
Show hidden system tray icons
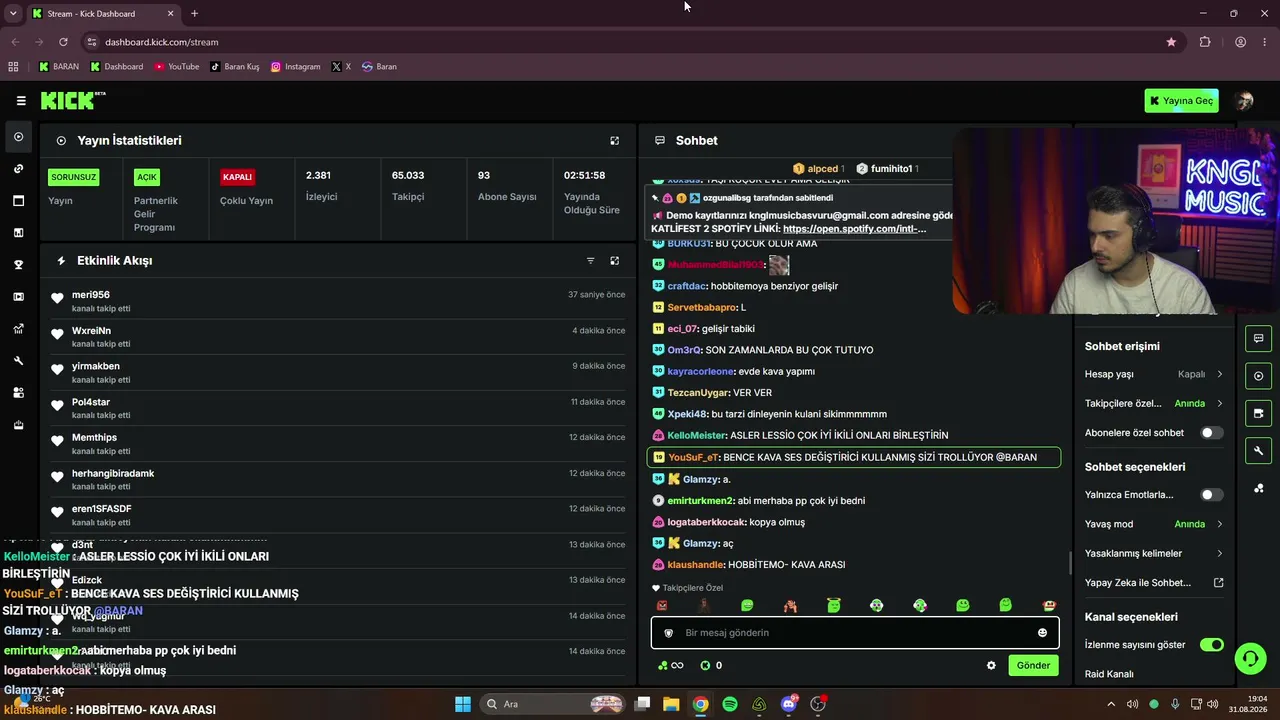pyautogui.click(x=1110, y=704)
